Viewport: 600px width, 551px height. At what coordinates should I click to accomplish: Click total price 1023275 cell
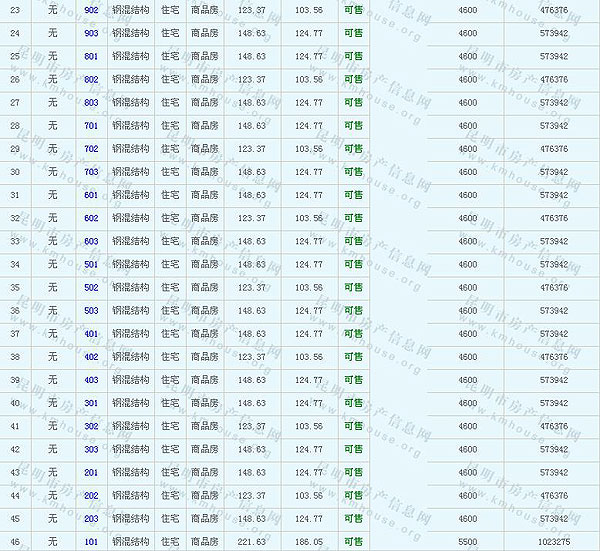pos(553,541)
